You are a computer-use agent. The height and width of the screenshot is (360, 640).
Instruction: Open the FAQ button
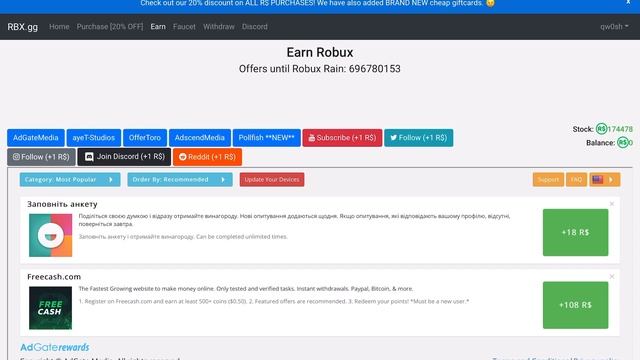(x=576, y=180)
